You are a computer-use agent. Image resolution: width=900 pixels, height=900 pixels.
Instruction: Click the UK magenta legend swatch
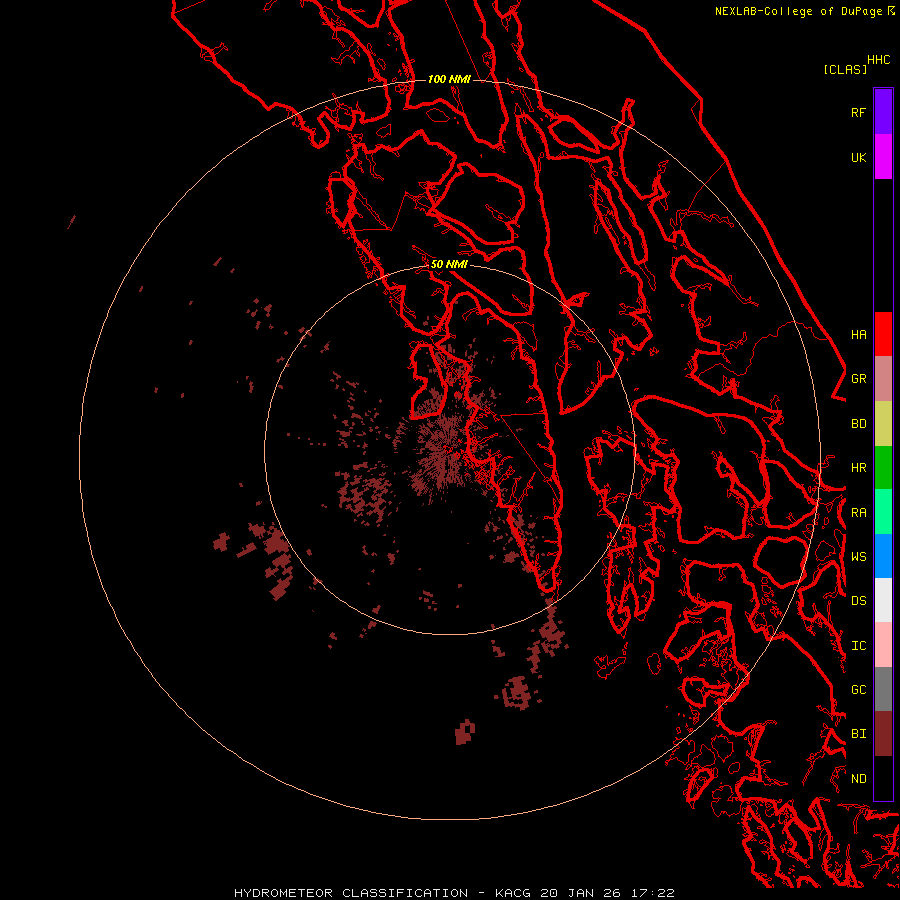(x=883, y=157)
